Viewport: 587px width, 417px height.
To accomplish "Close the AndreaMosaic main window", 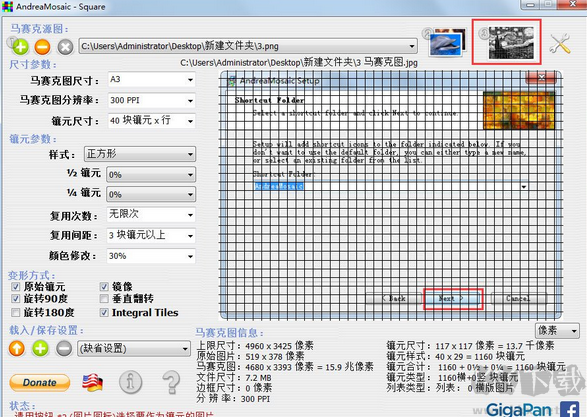I will coord(573,4).
